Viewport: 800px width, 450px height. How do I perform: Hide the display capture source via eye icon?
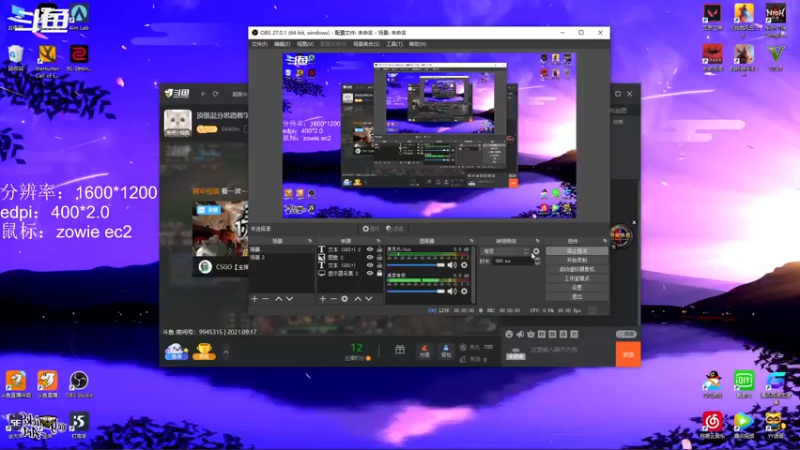(370, 273)
